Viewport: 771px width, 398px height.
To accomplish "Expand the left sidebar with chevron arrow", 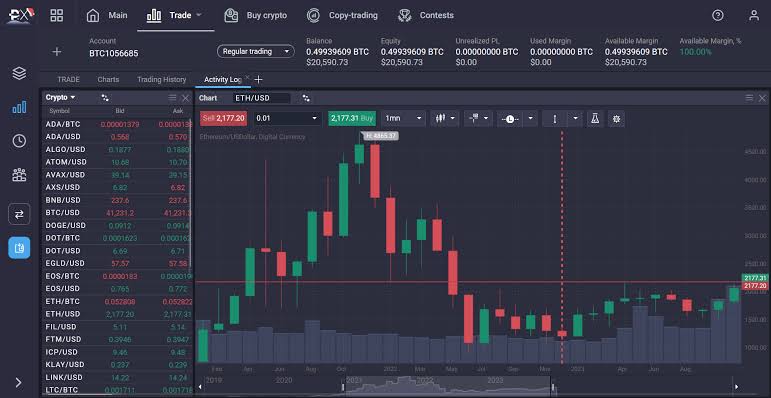I will [19, 382].
